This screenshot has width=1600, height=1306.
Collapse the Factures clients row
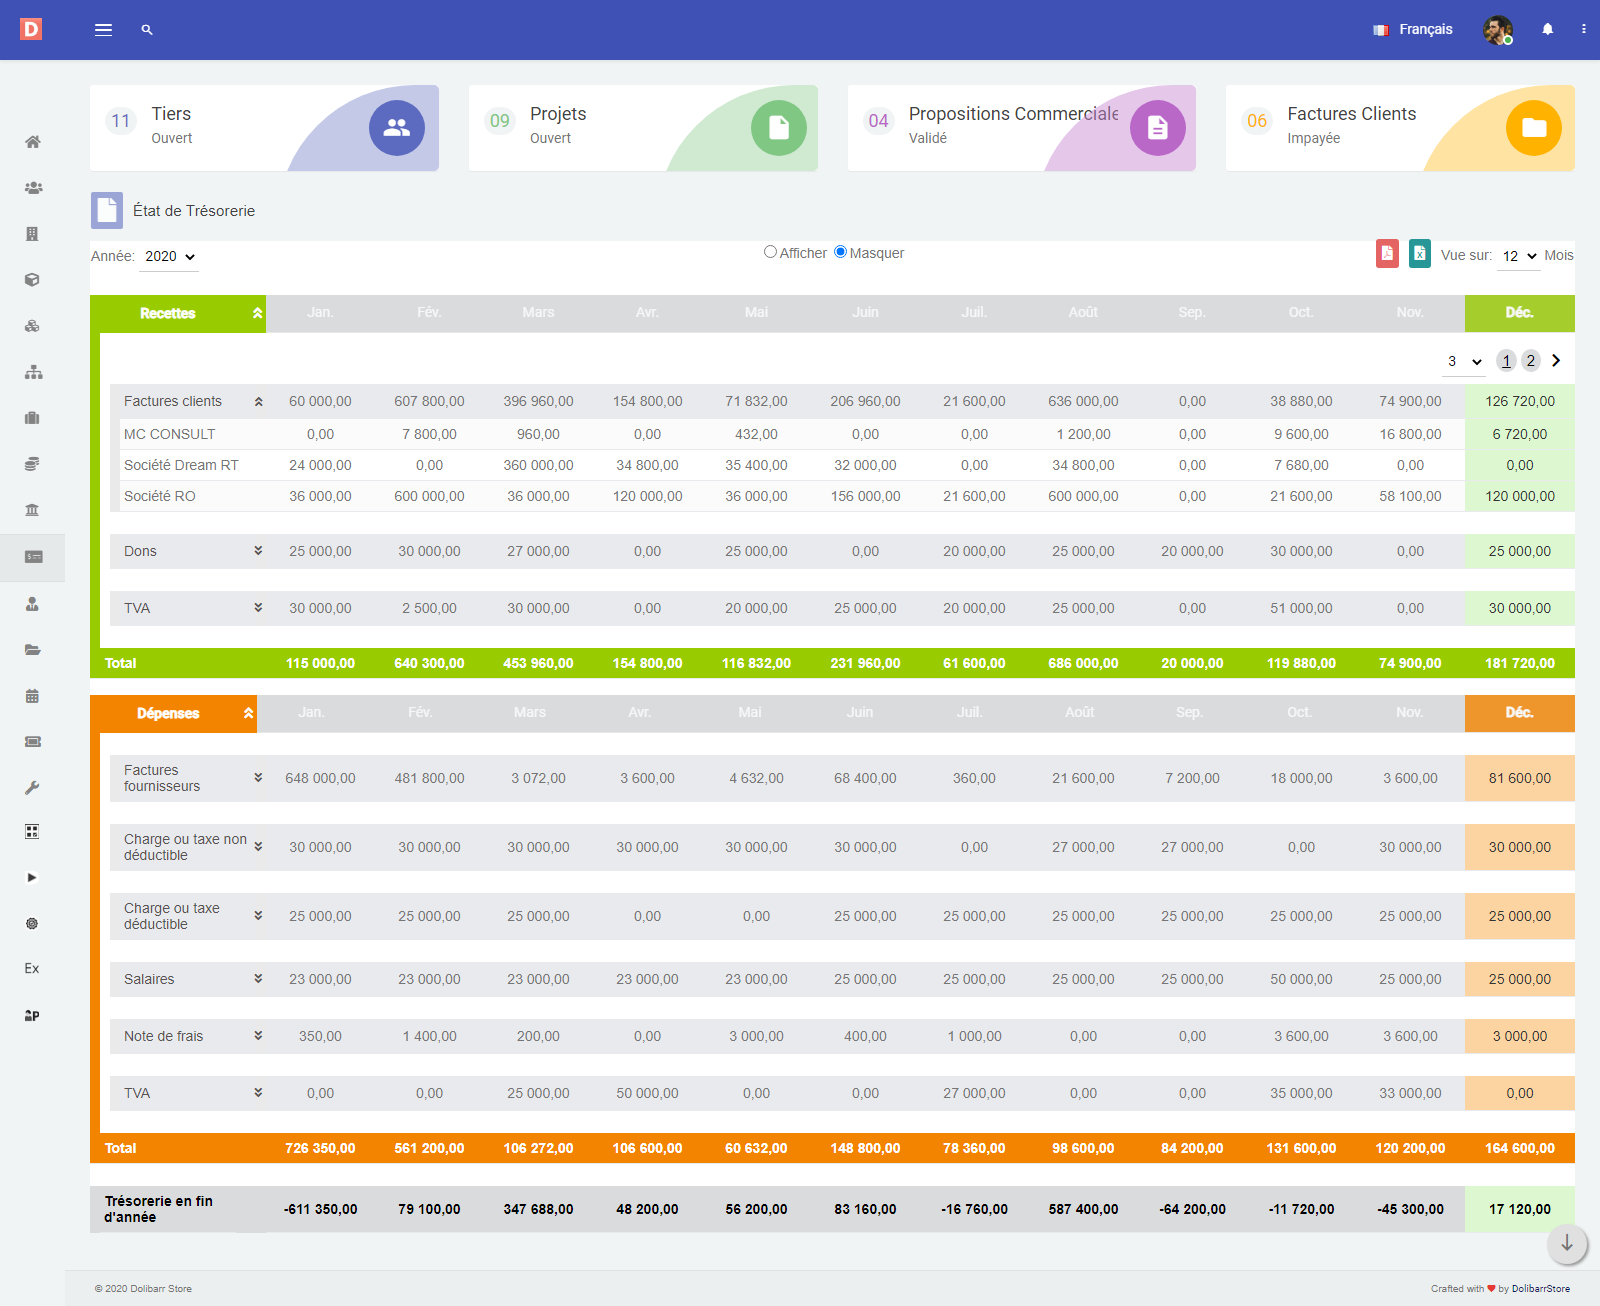258,402
